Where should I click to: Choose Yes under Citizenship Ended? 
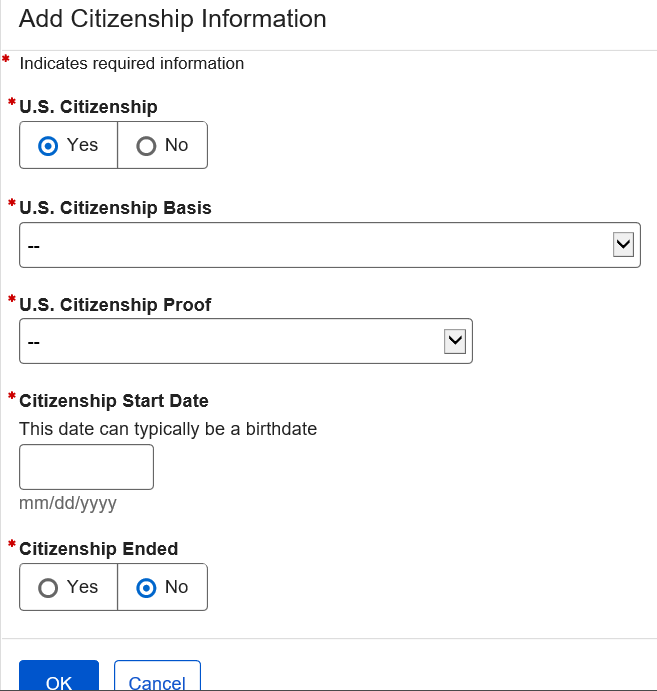[x=68, y=588]
